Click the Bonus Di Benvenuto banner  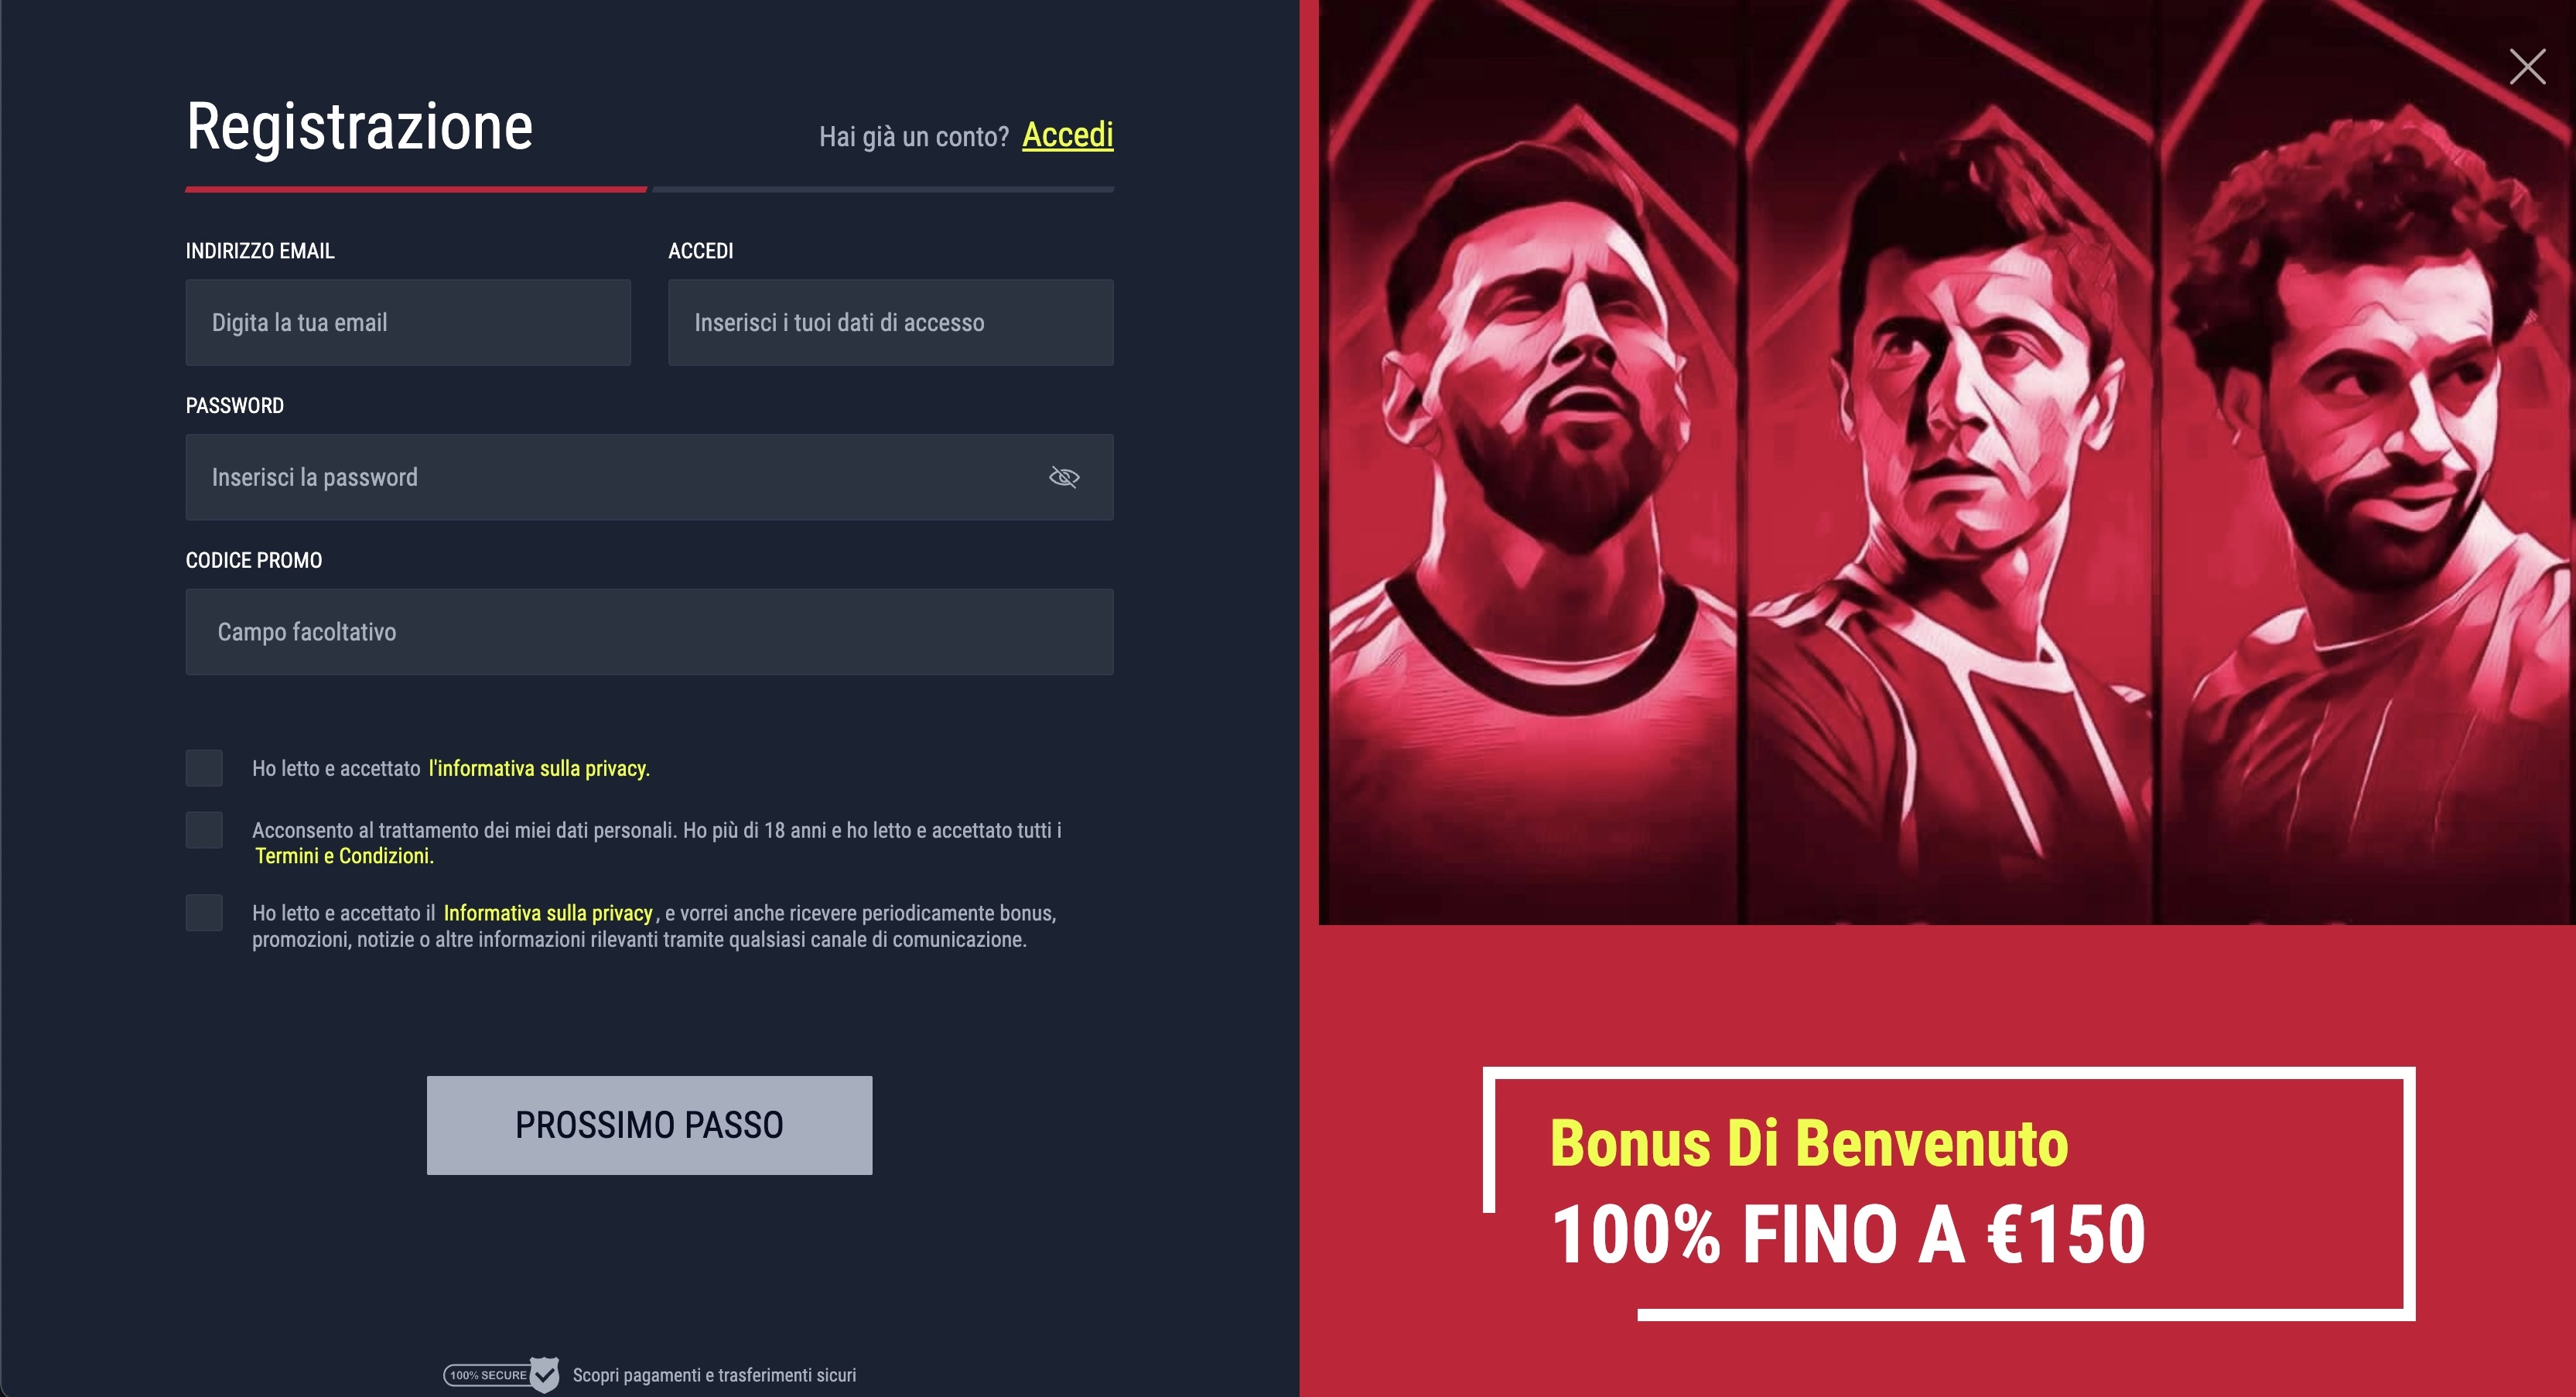[x=1948, y=1193]
